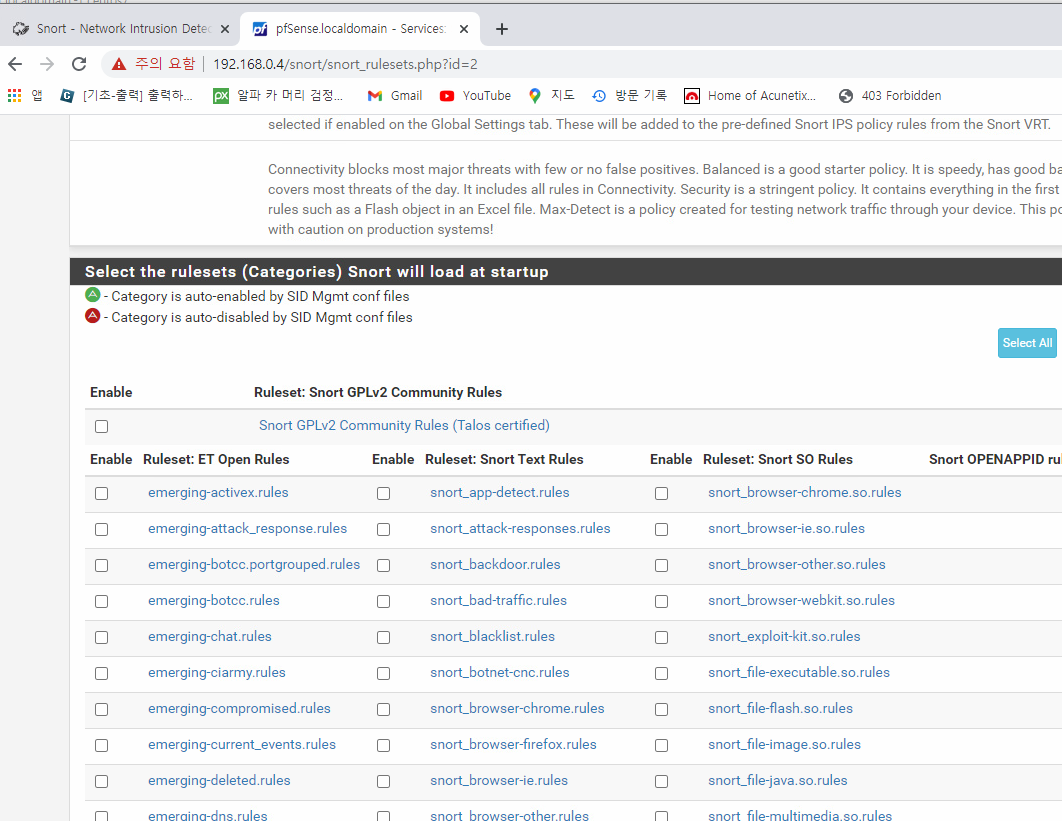Open snort_bad-traffic.rules link

498,600
